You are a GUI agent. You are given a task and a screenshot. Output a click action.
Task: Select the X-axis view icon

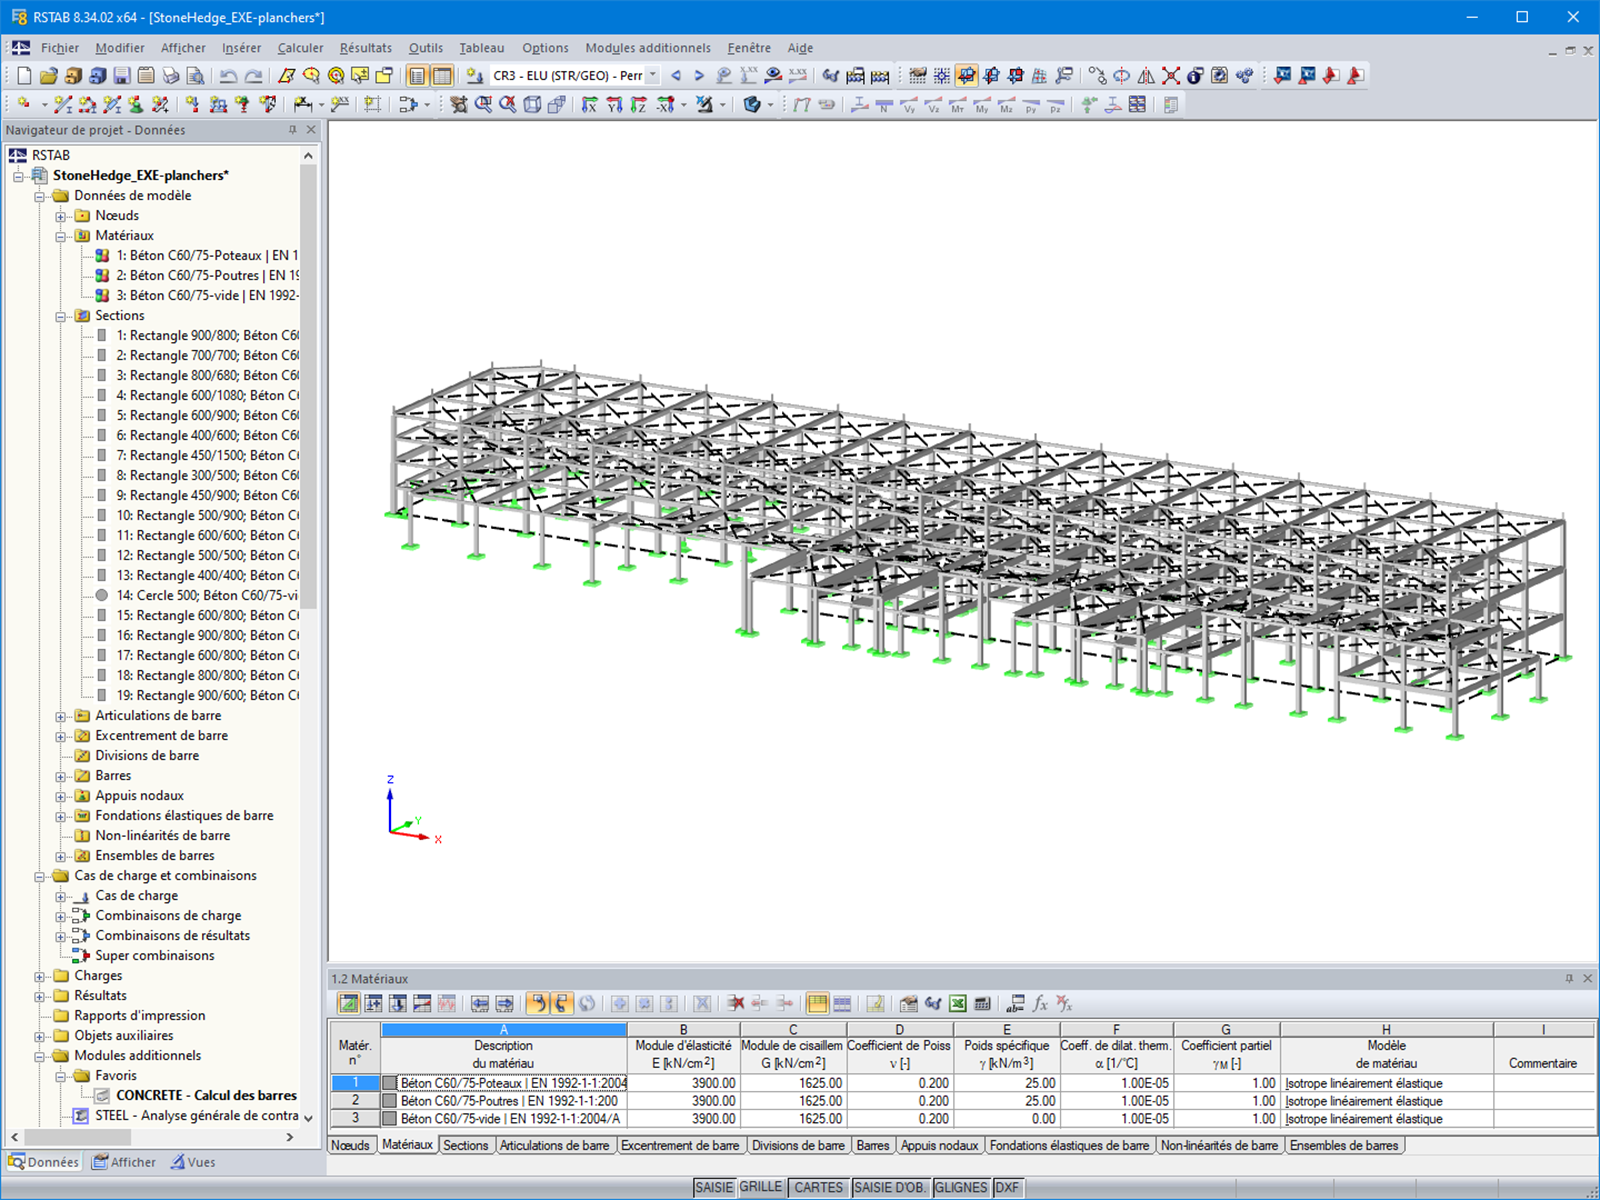pyautogui.click(x=589, y=105)
